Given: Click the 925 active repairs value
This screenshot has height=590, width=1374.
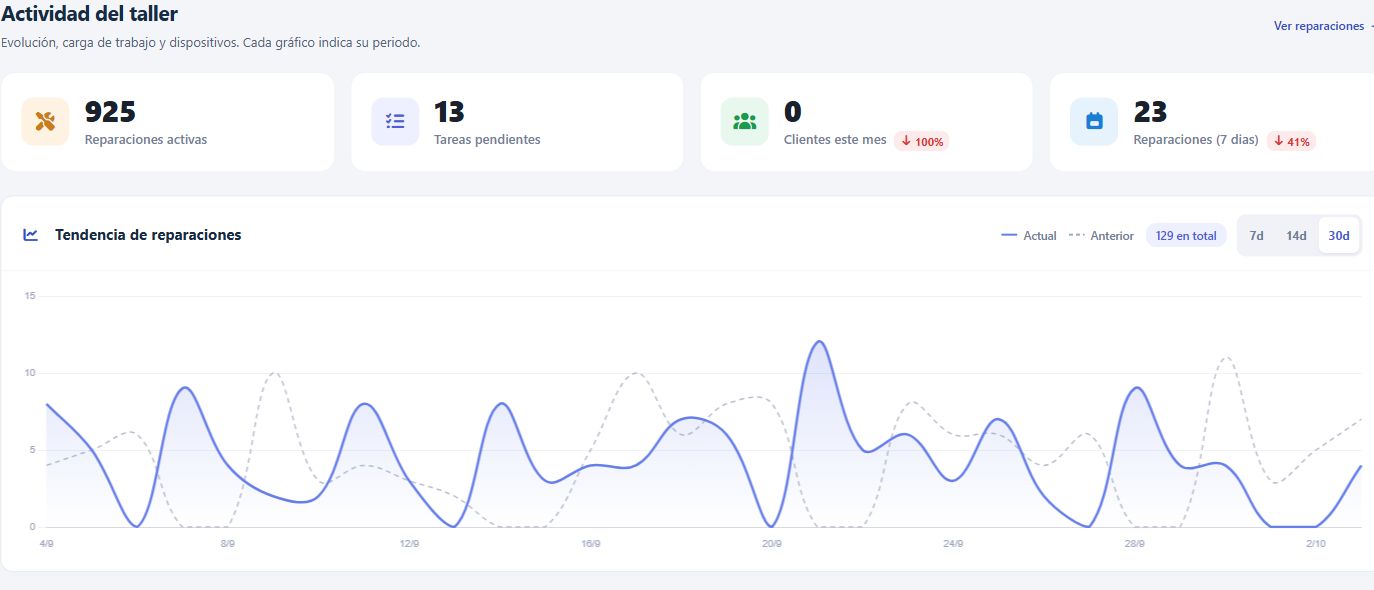Looking at the screenshot, I should click(110, 112).
